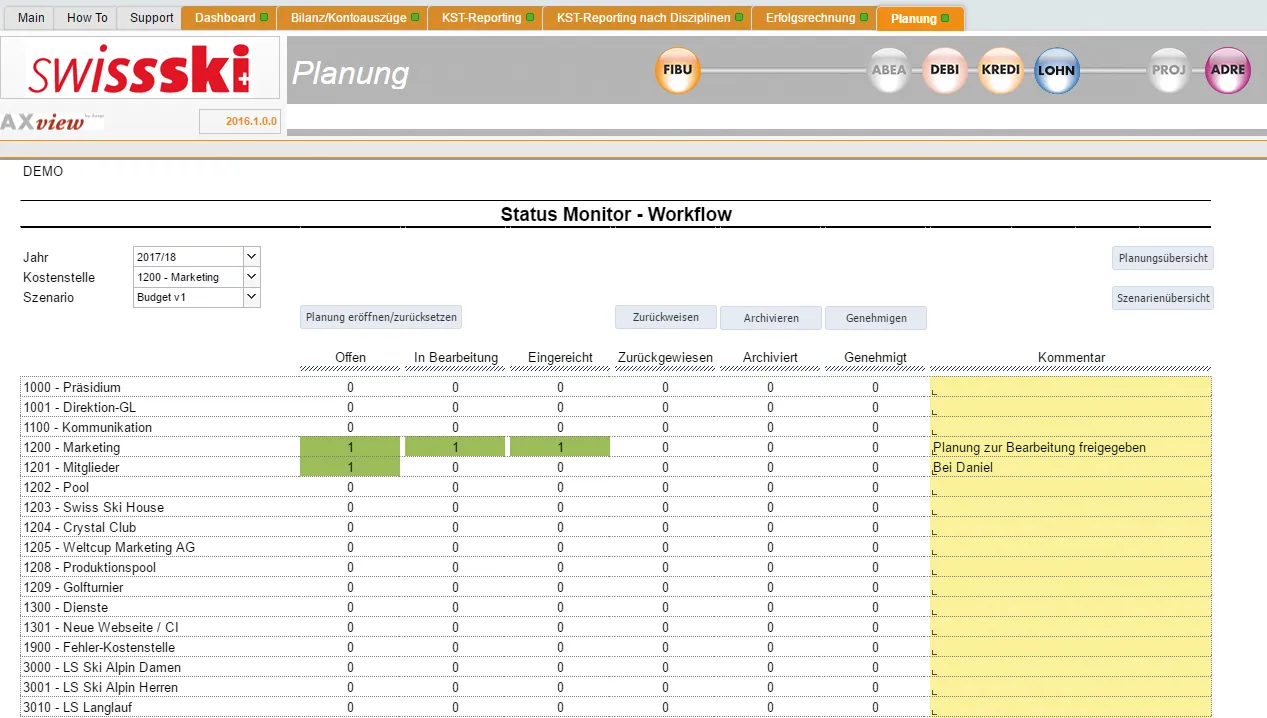Click the In Bearbeitung column header
The image size is (1267, 718).
pos(455,358)
